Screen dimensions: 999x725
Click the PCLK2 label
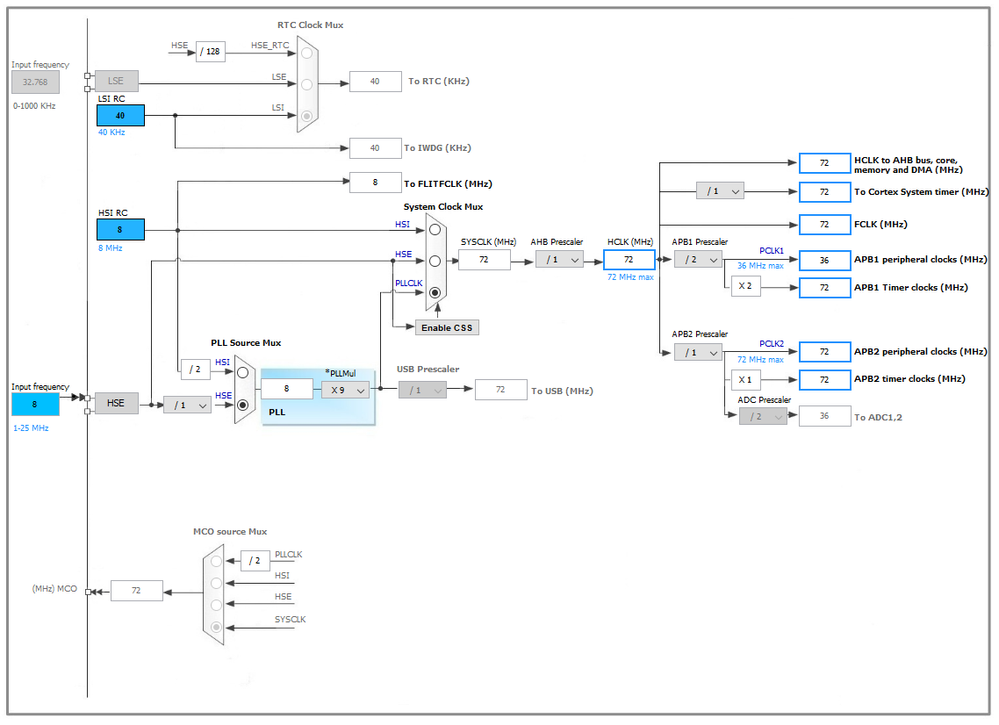click(x=772, y=343)
